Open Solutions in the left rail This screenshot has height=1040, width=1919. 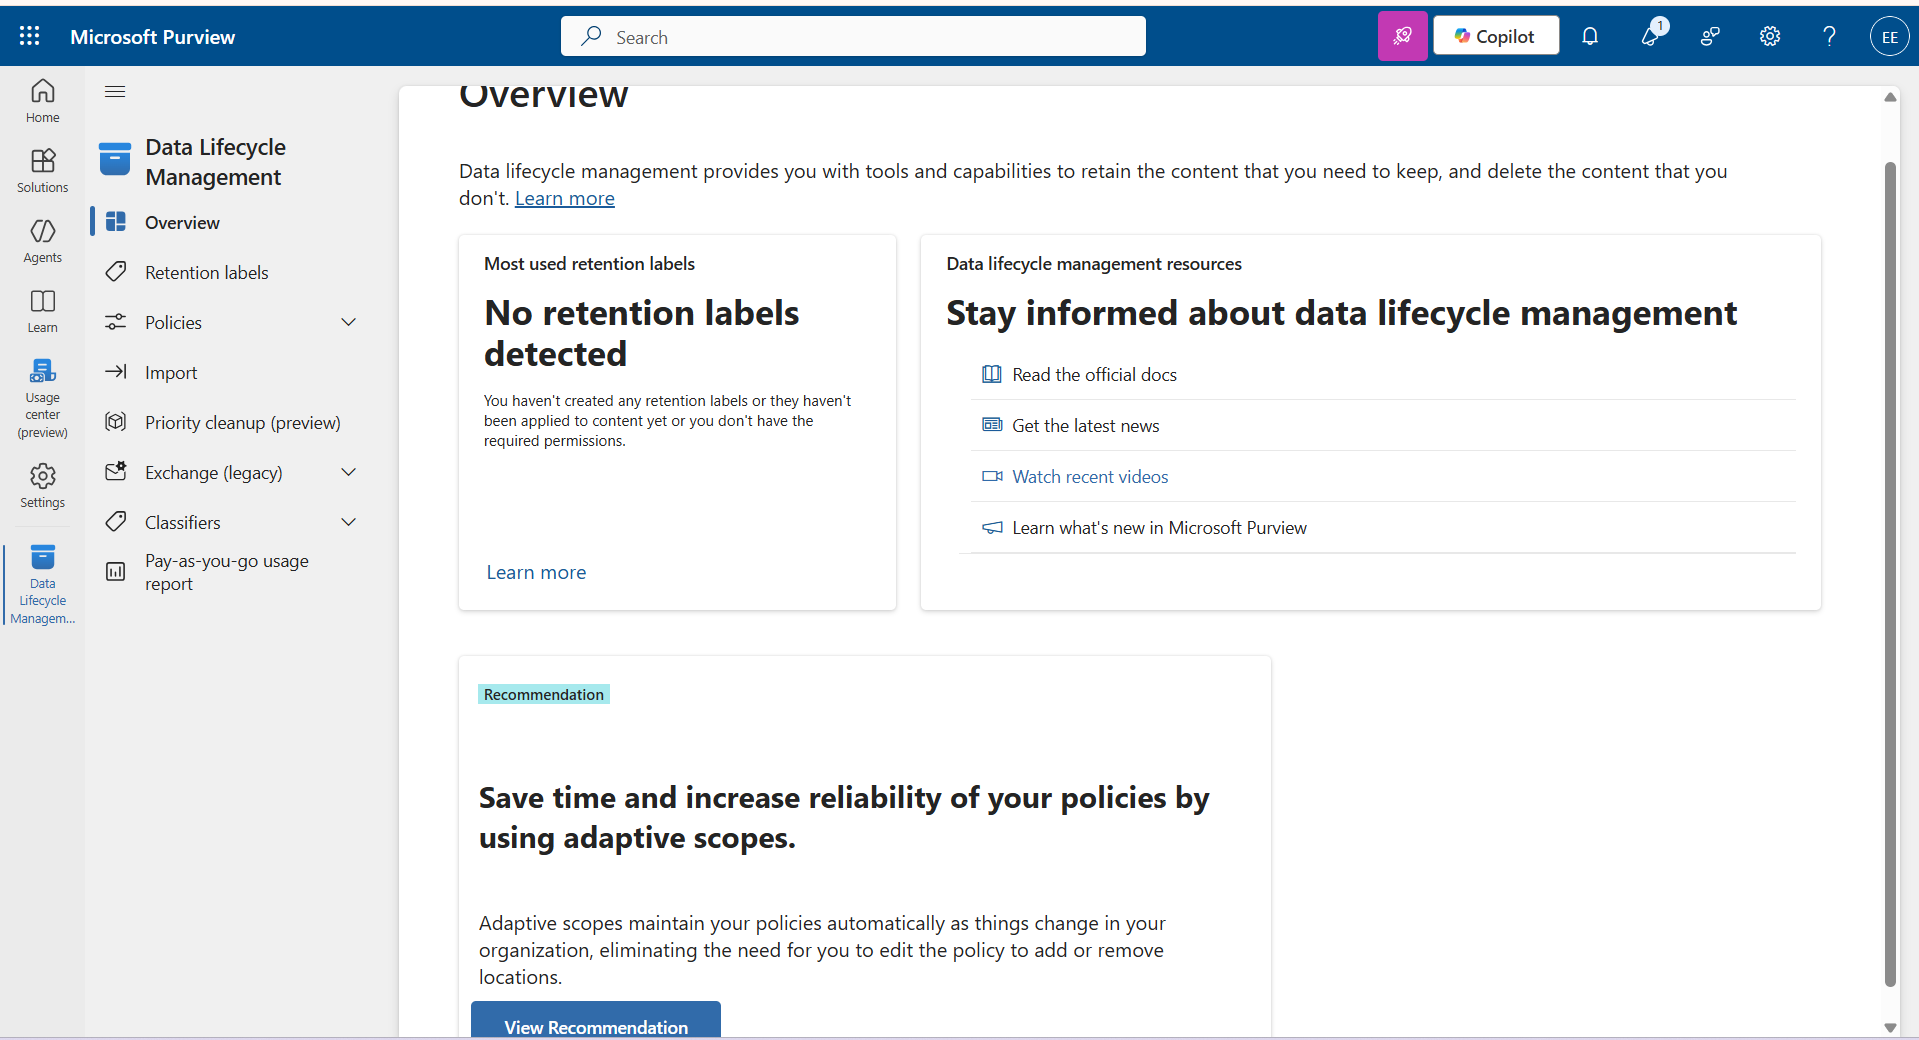coord(42,170)
